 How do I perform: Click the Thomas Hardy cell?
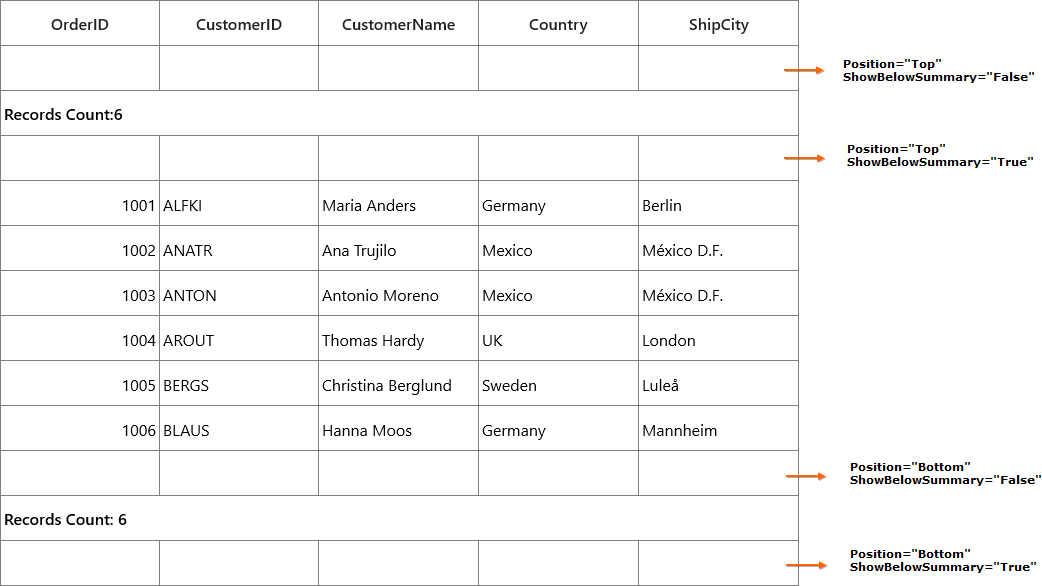pos(398,338)
